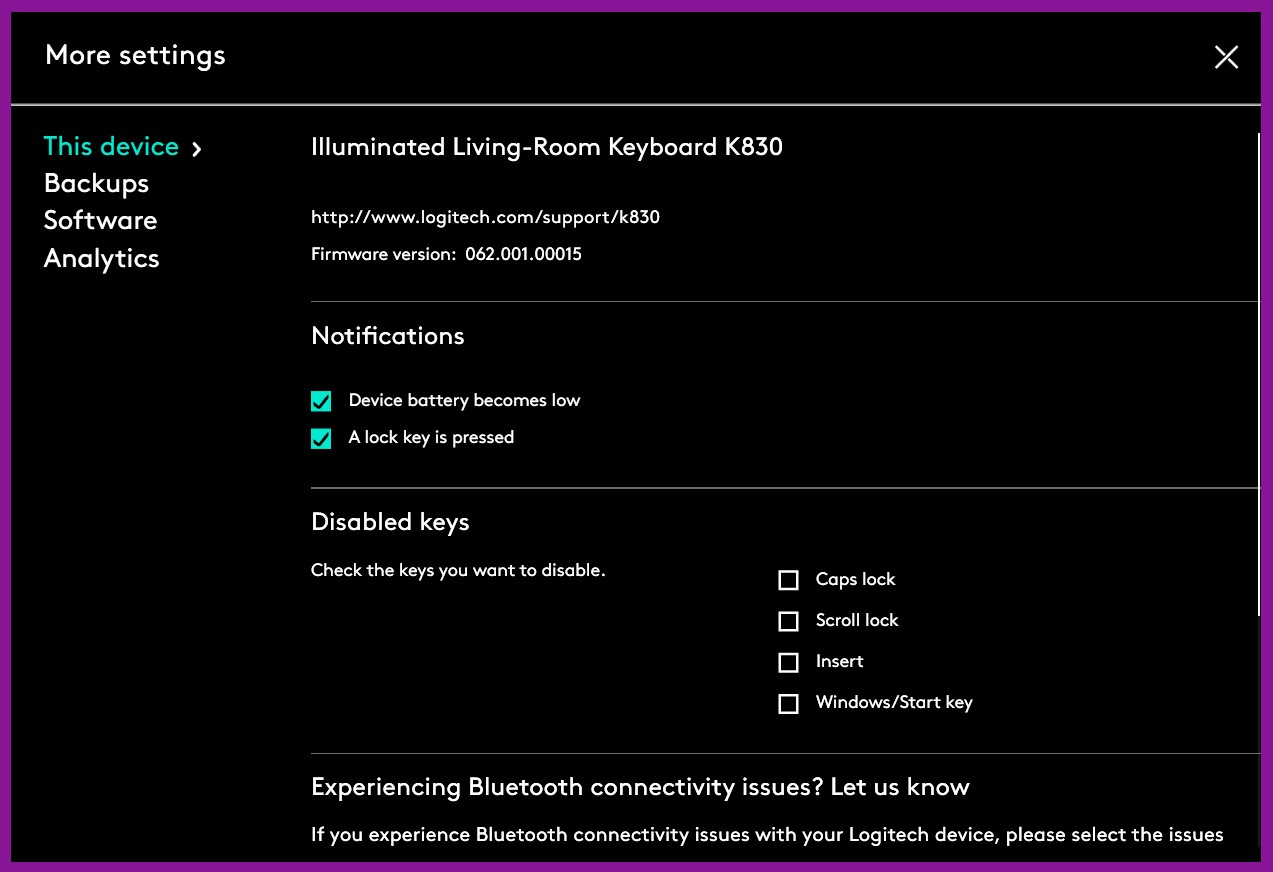This screenshot has width=1273, height=872.
Task: Click the Disabled keys section heading
Action: tap(390, 522)
